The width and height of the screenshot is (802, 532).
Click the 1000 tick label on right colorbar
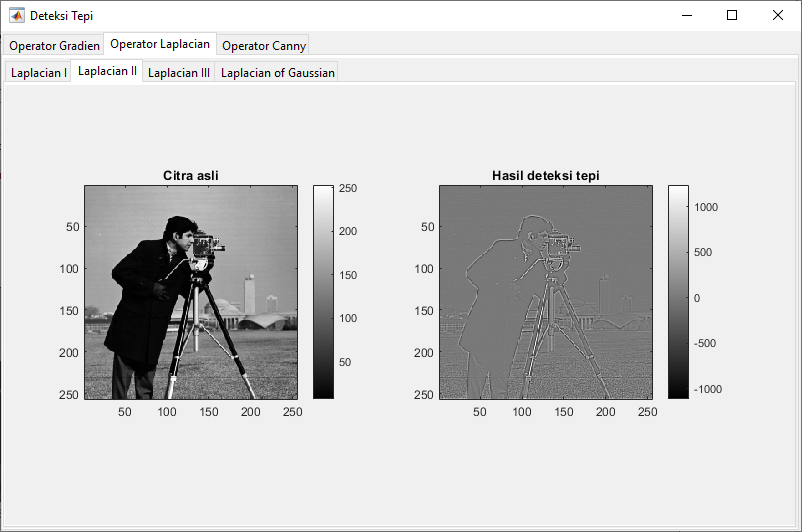tap(707, 206)
